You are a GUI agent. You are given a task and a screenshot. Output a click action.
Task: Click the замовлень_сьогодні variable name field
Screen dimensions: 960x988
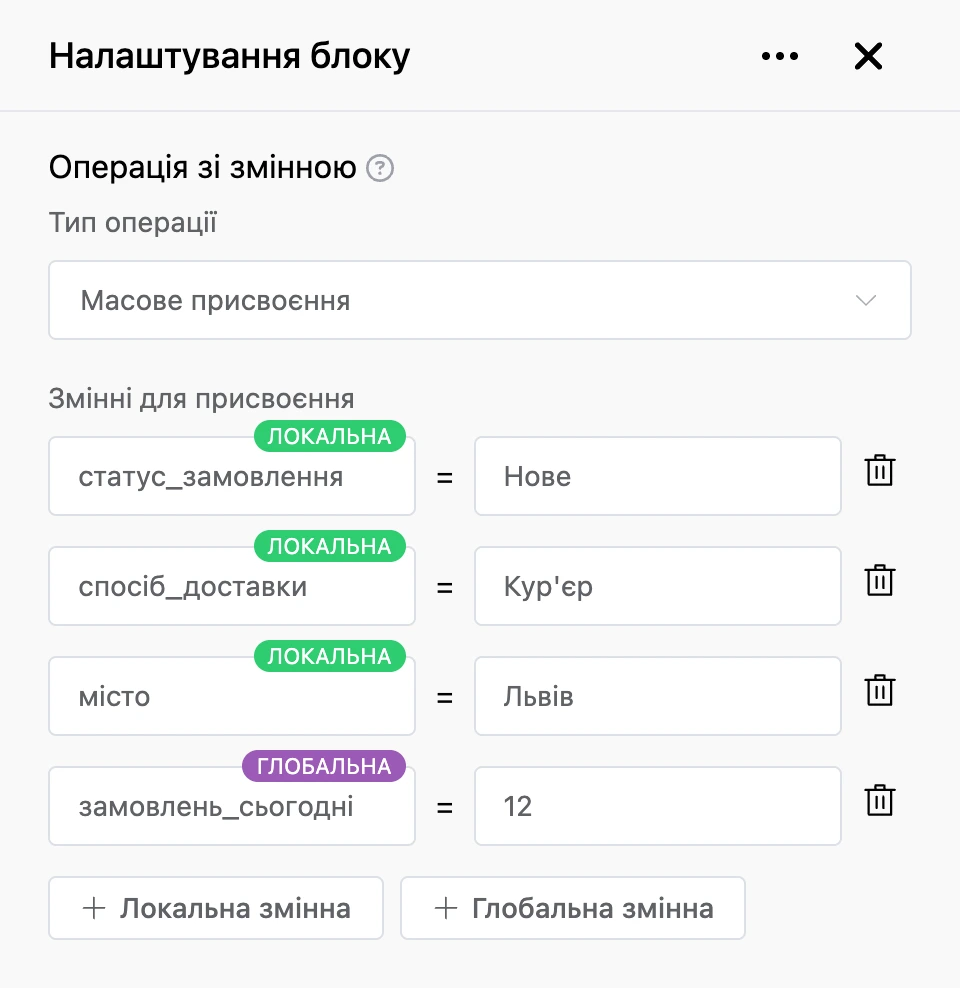tap(232, 806)
